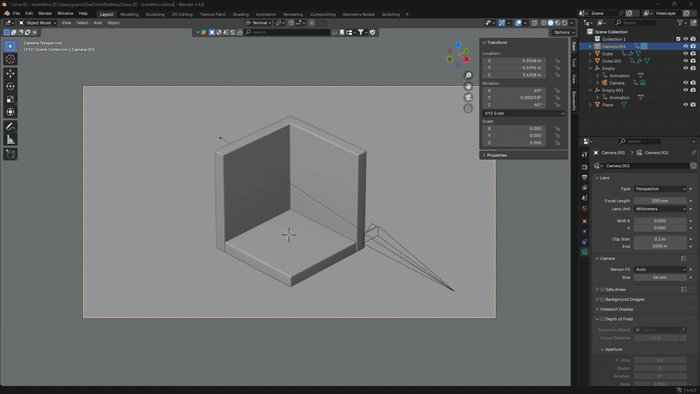Hide Cube.001 via its eye icon
This screenshot has height=394, width=700.
(685, 61)
